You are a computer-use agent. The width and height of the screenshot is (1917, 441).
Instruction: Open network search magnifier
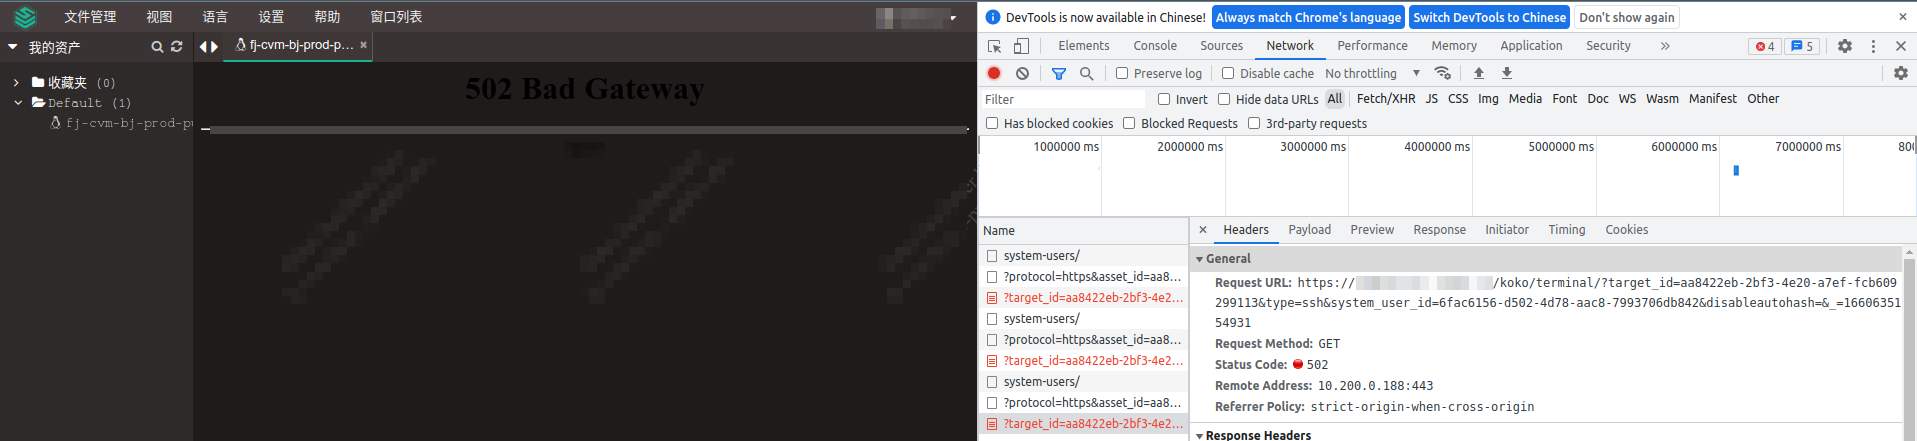tap(1086, 73)
